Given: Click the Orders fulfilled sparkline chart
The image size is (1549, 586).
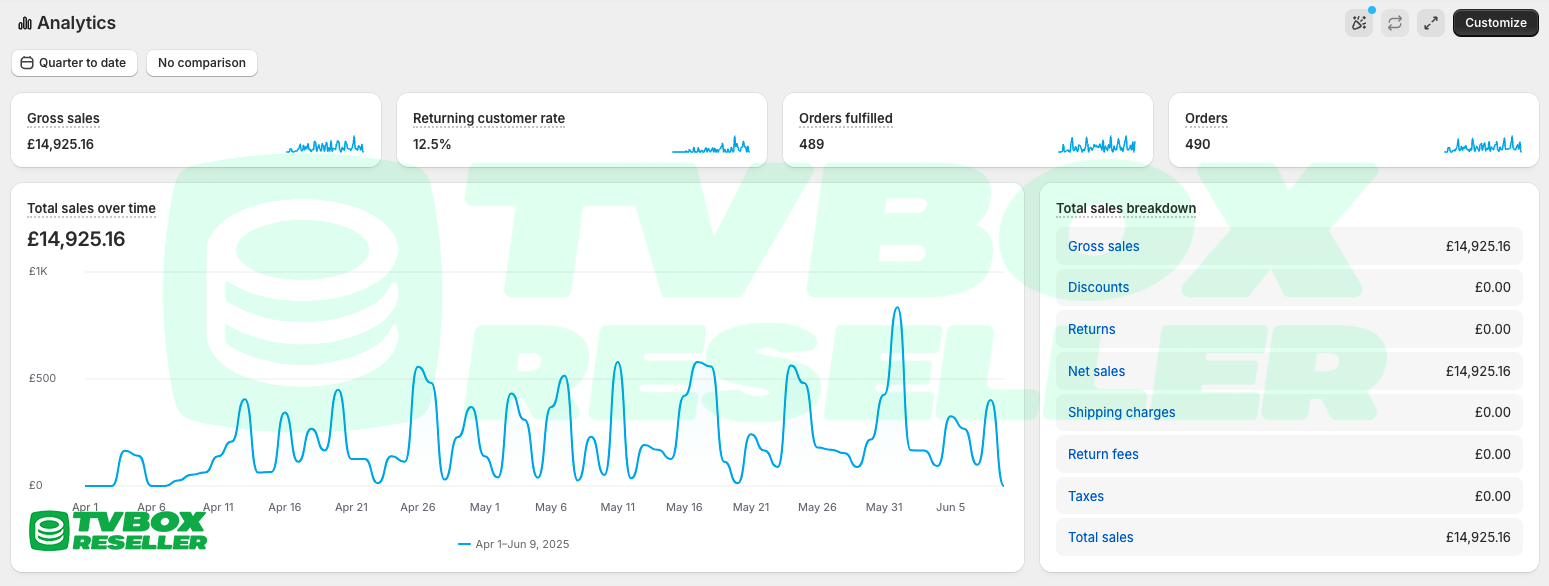Looking at the screenshot, I should [1097, 146].
